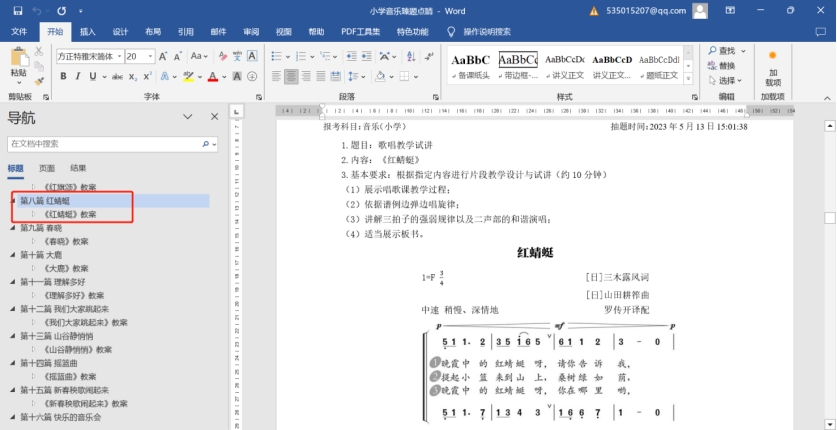Click the navigation search input field
Viewport: 837px width, 430px height.
105,144
